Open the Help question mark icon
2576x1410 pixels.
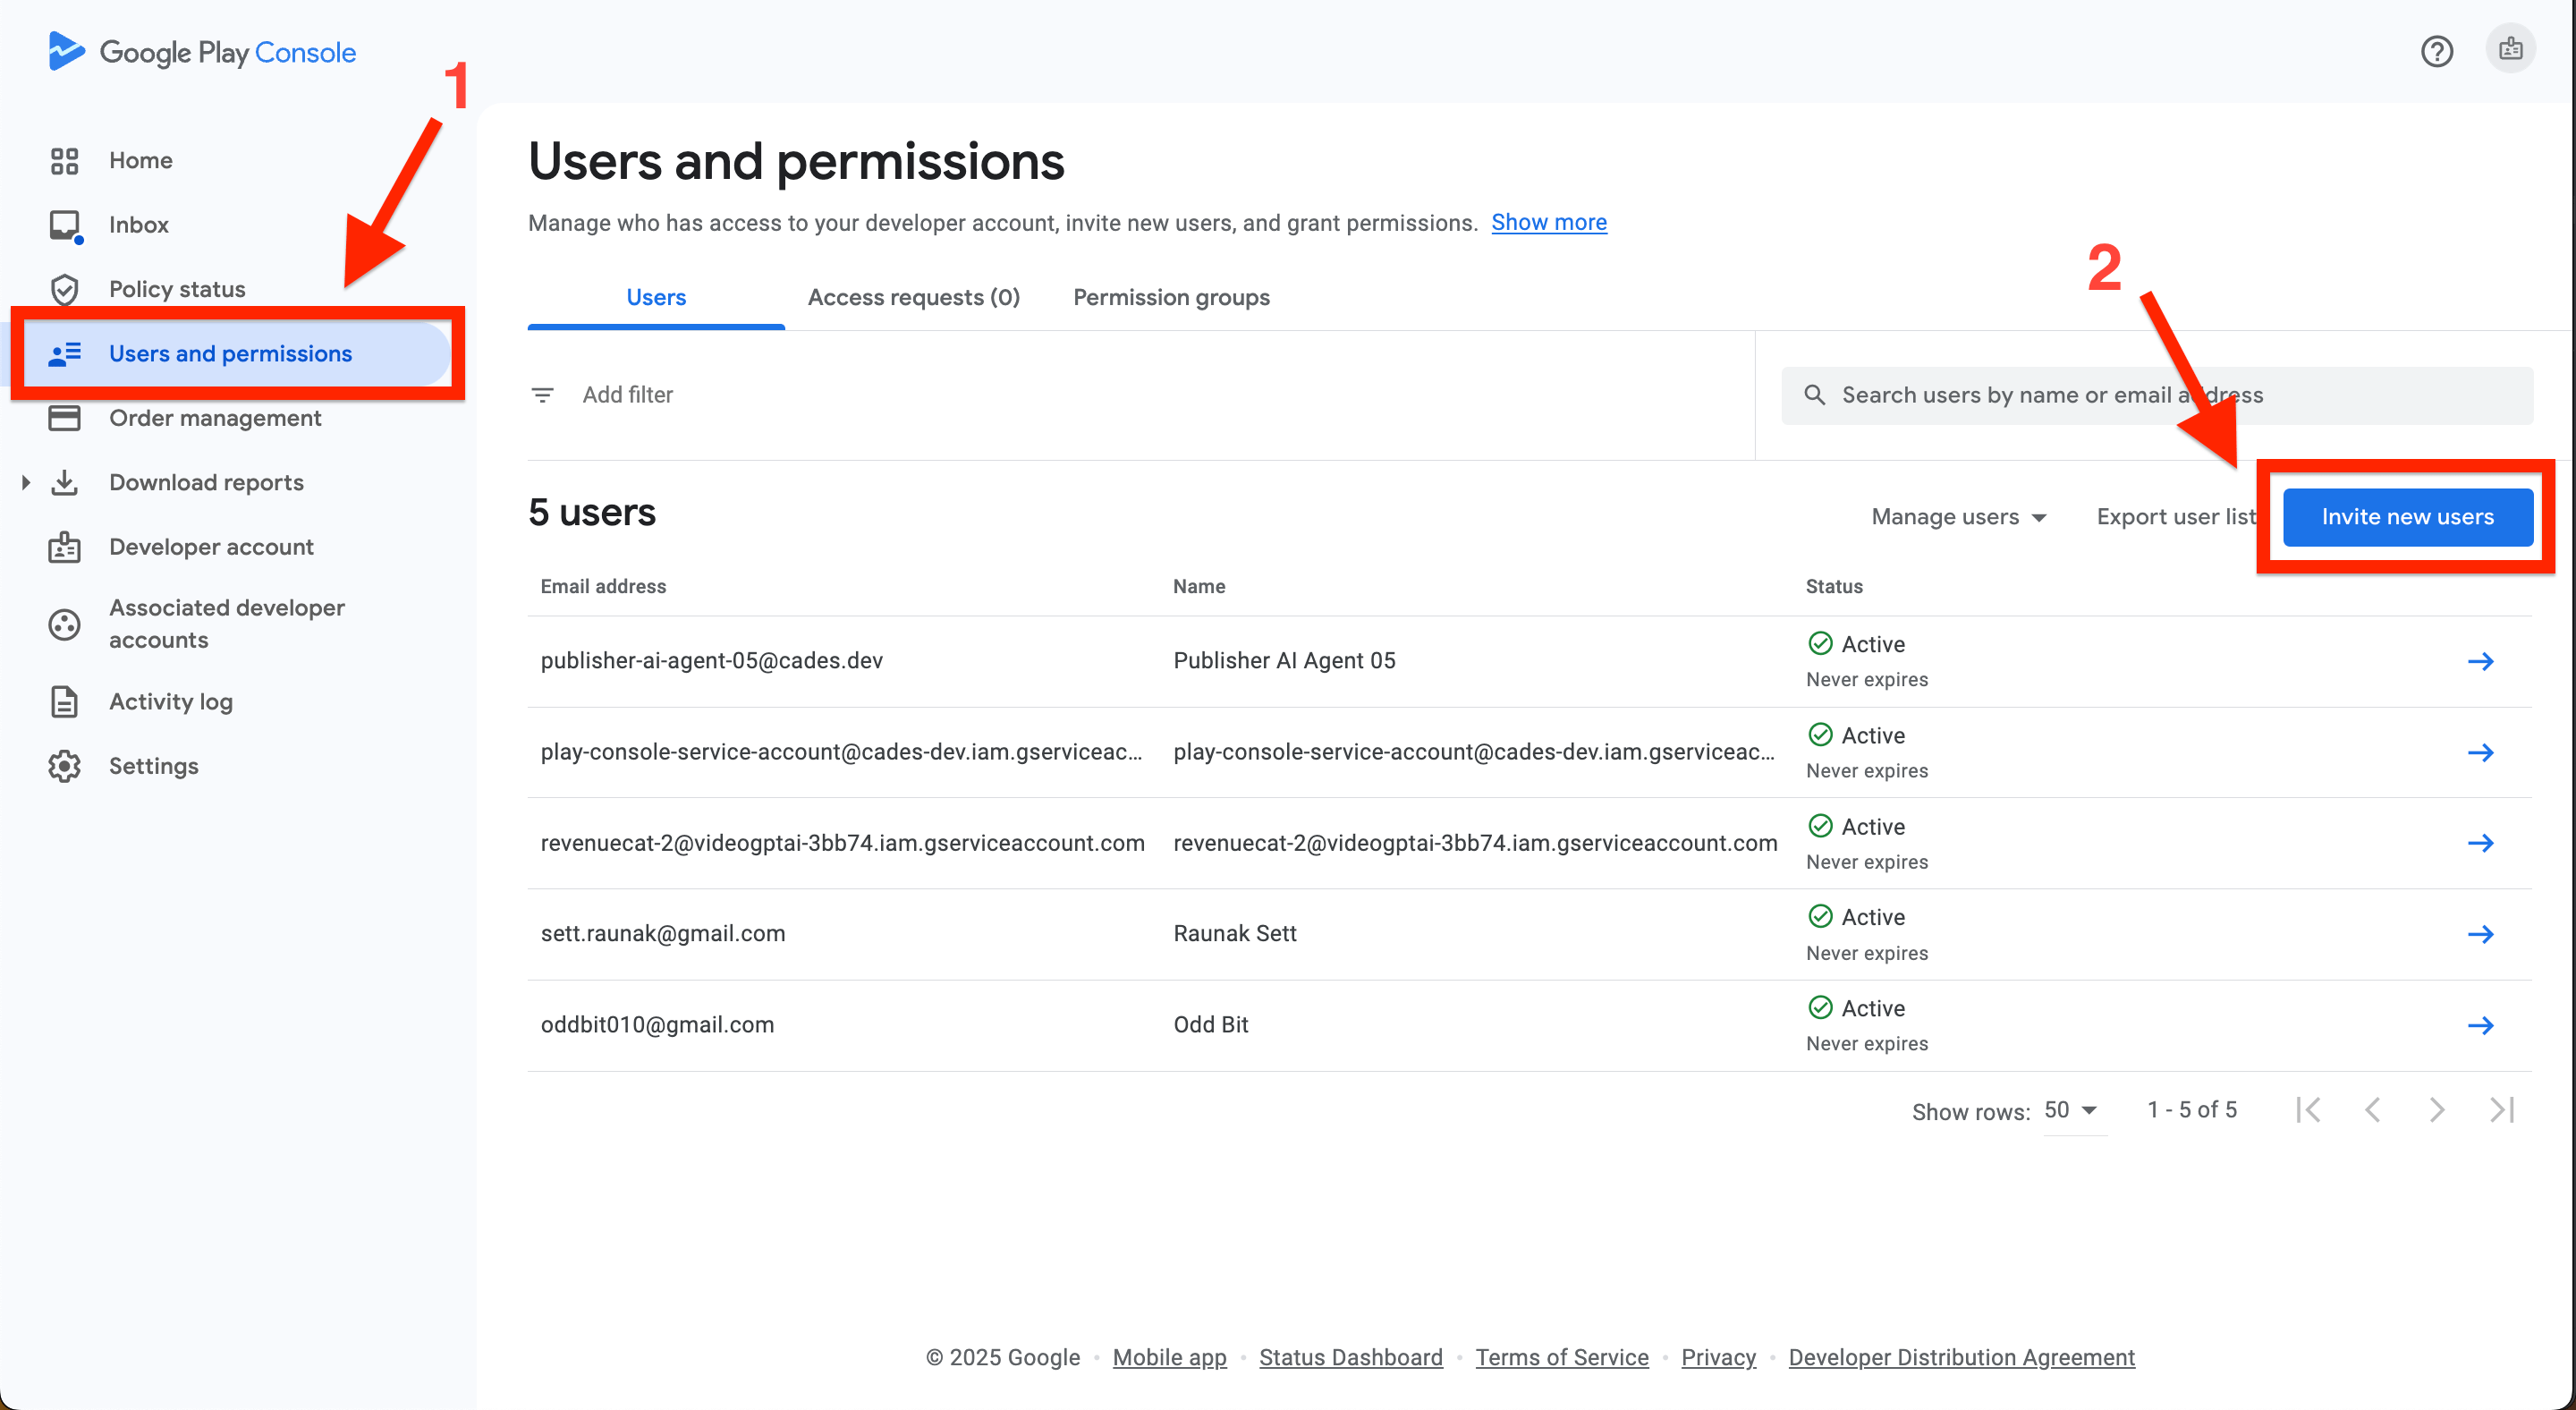click(2437, 51)
